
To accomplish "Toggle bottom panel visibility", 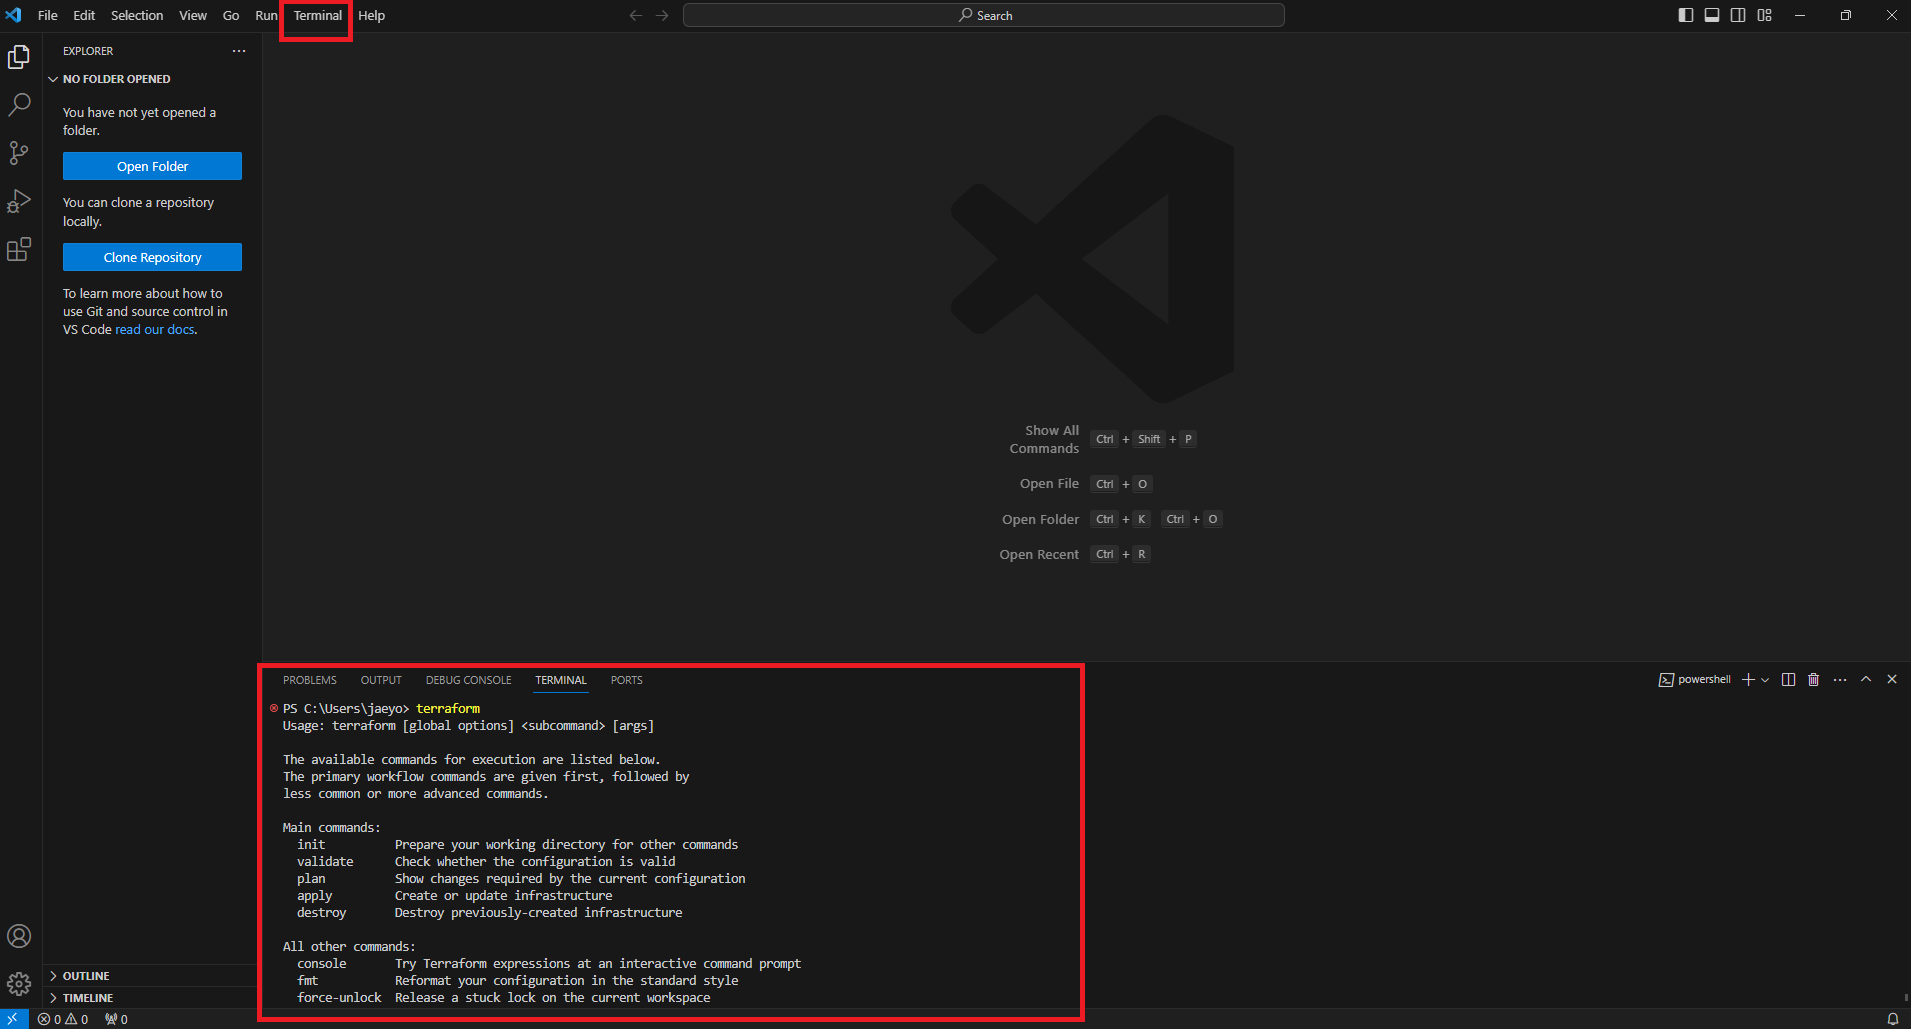I will [x=1712, y=15].
